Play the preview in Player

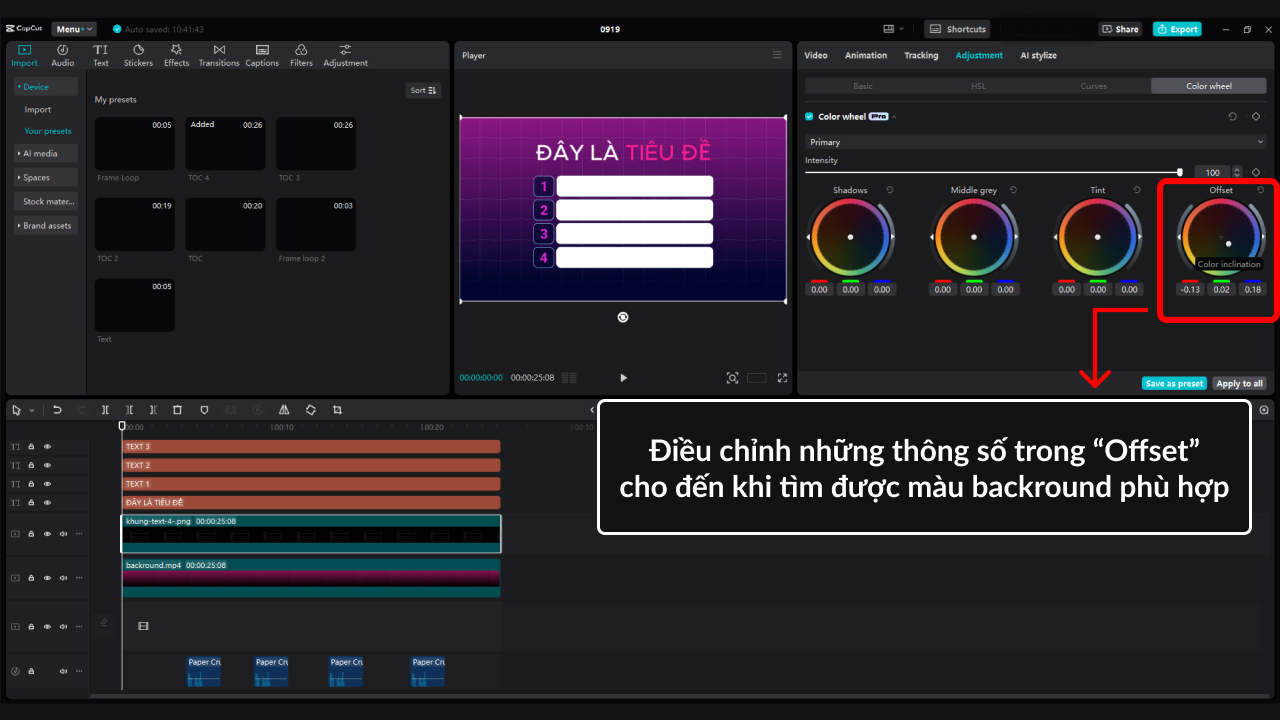tap(623, 378)
